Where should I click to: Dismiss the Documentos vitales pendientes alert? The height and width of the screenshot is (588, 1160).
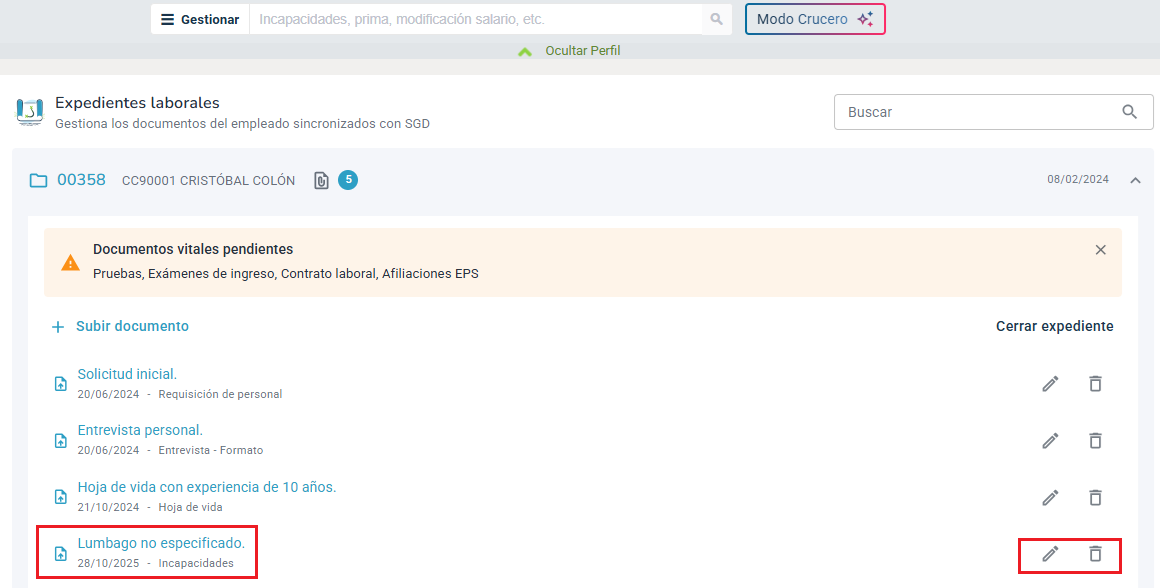1101,250
